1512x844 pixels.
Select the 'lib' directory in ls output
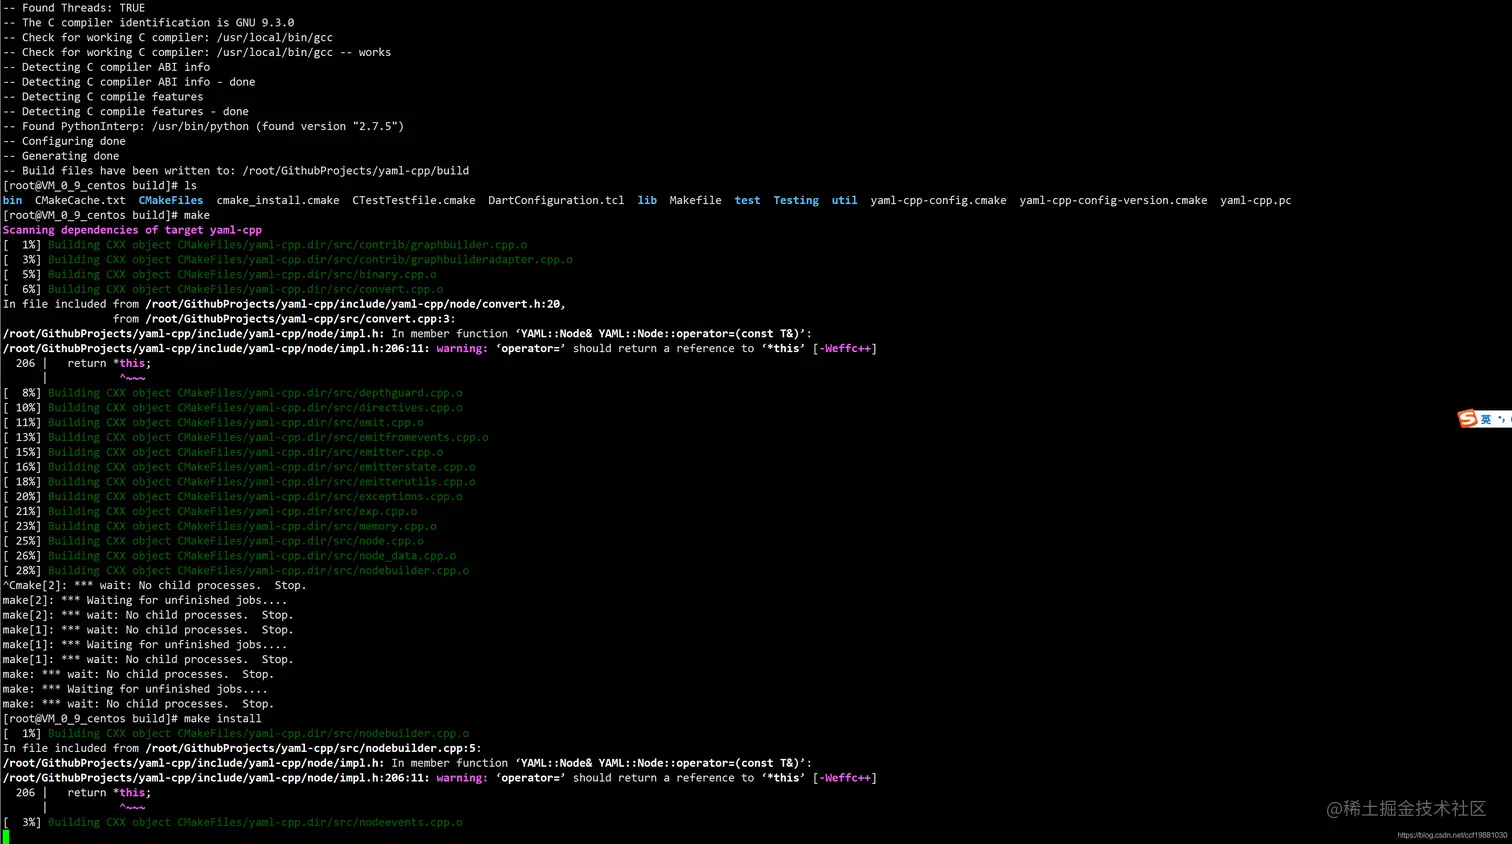[x=647, y=200]
